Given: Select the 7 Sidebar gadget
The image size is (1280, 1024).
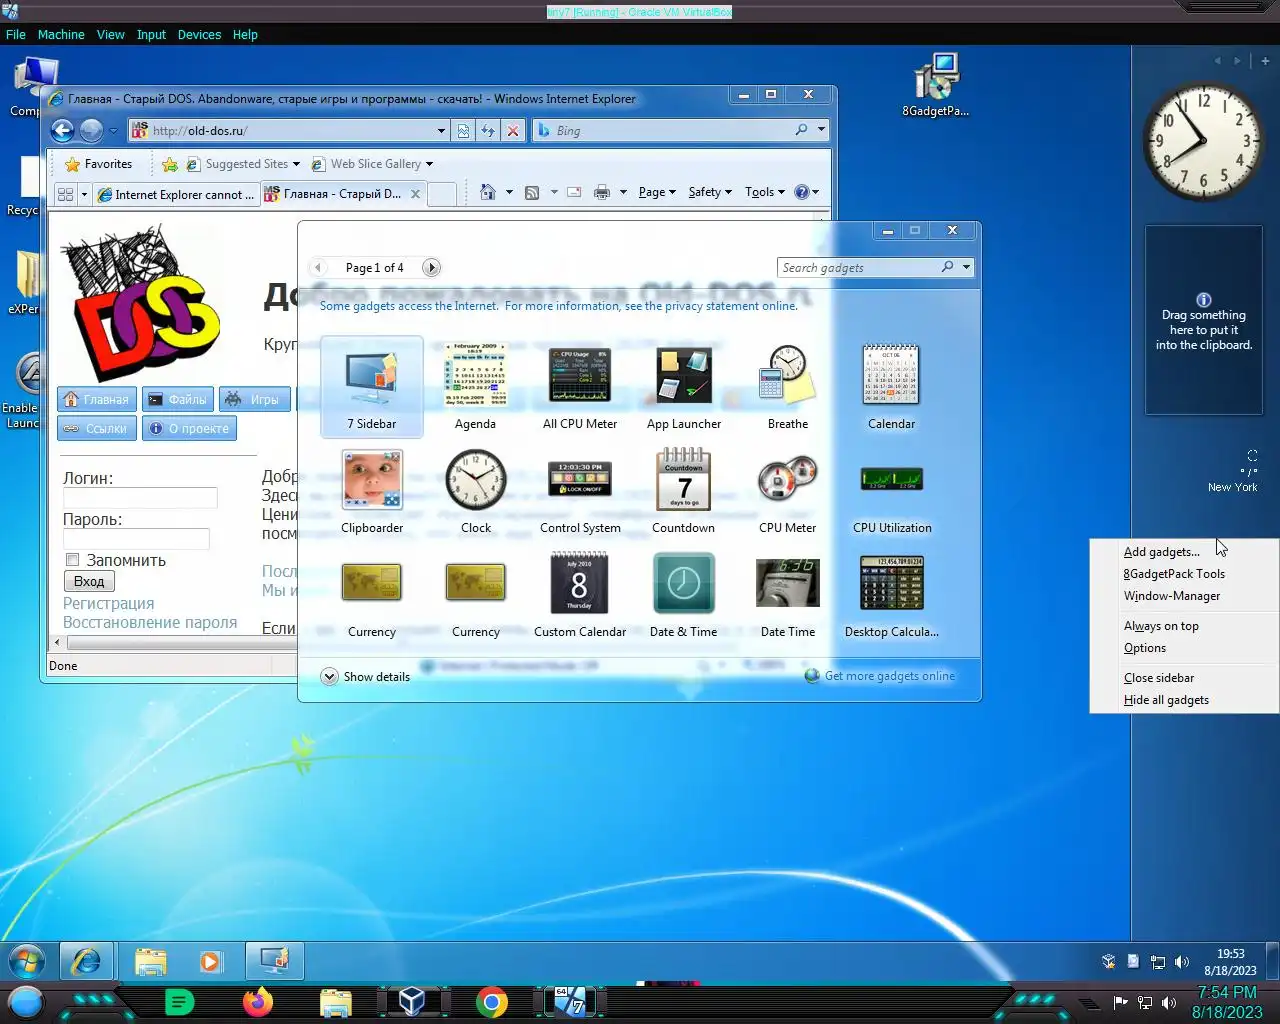Looking at the screenshot, I should point(372,387).
